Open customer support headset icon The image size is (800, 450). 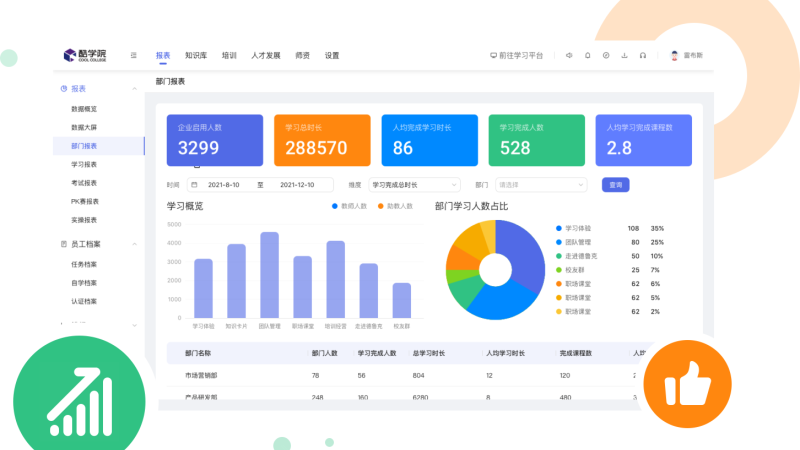point(642,55)
